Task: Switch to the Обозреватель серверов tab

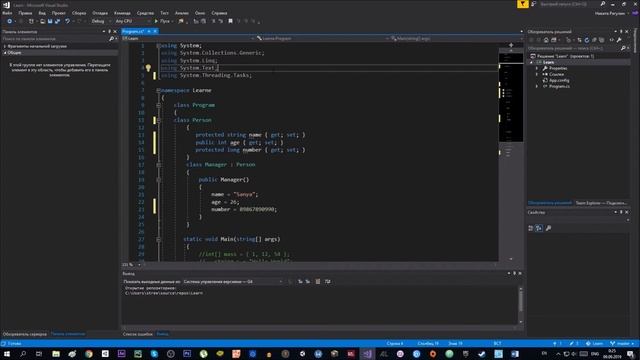Action: point(24,334)
